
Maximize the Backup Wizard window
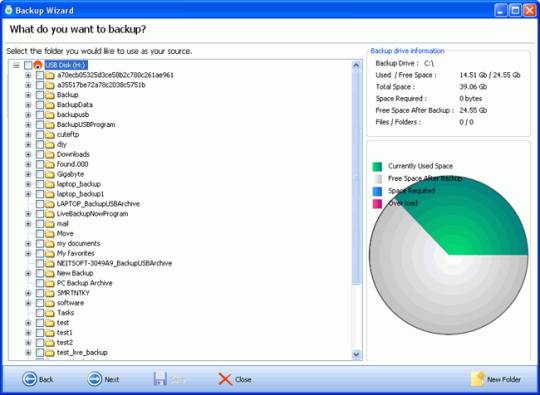coord(515,10)
